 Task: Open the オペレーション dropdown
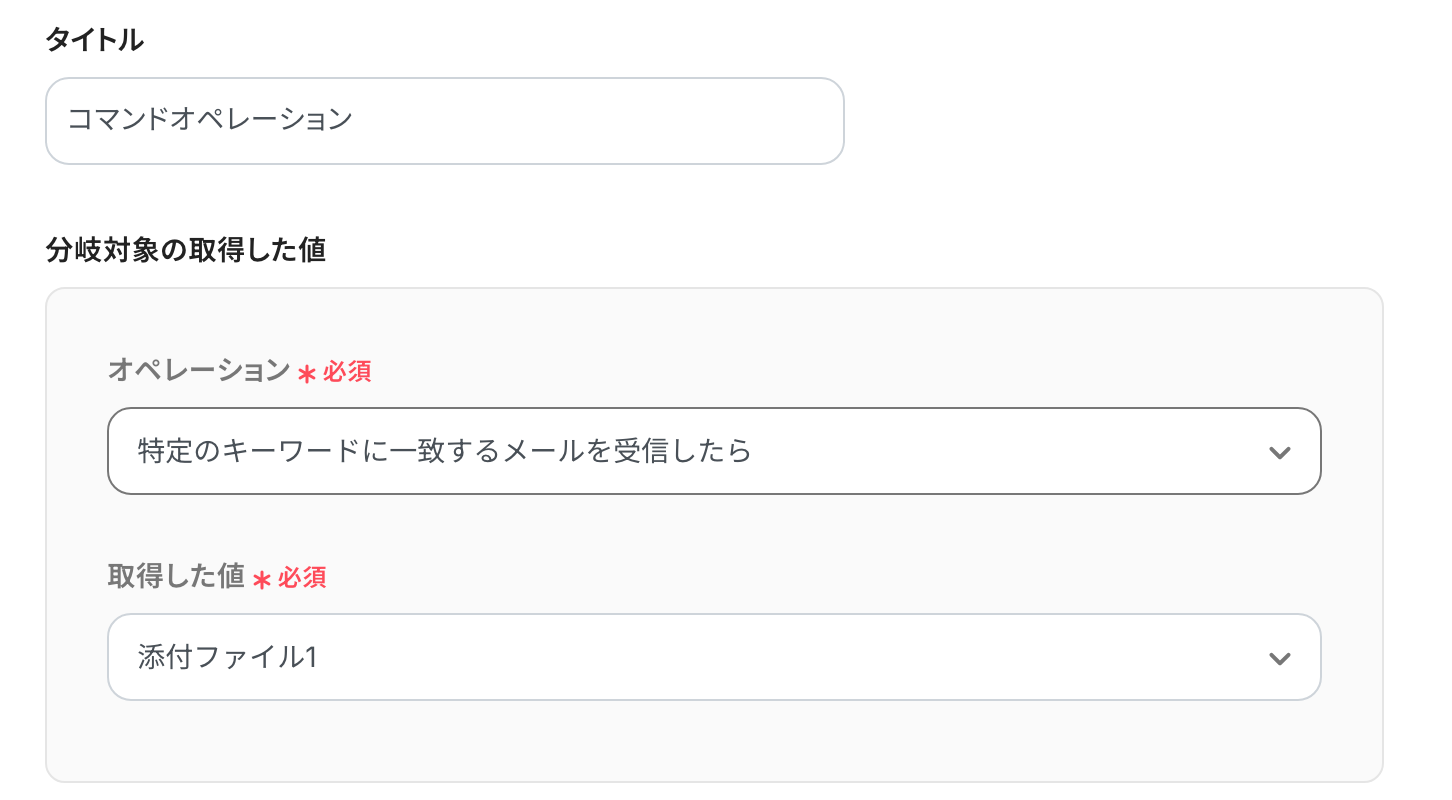coord(713,451)
